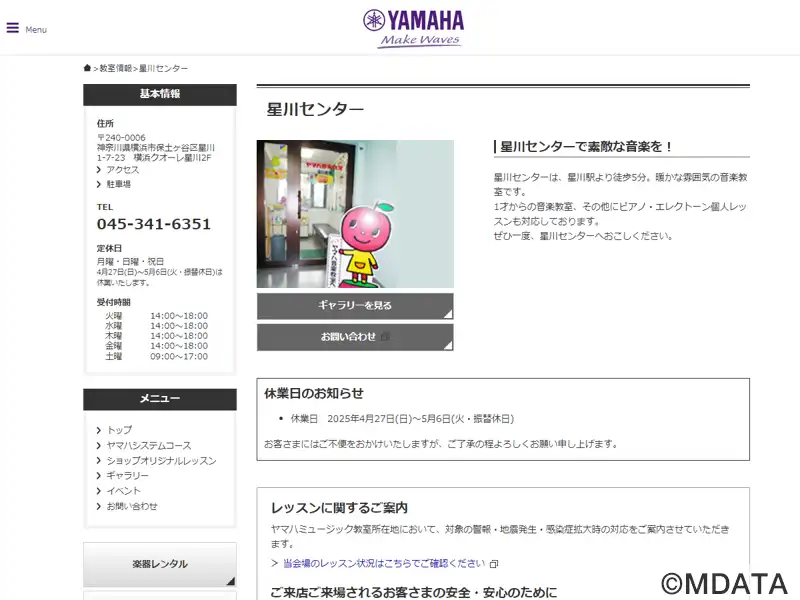The width and height of the screenshot is (800, 600).
Task: Click the Yamaha Make Waves logo
Action: 414,29
